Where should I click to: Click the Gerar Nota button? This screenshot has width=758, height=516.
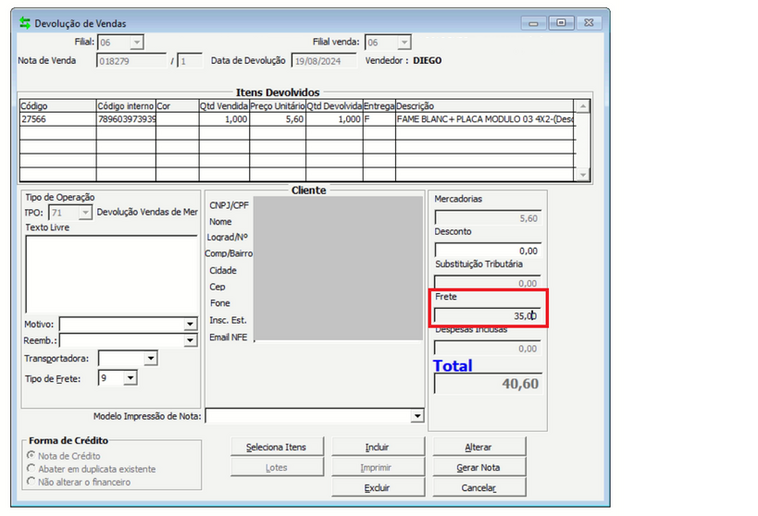click(479, 467)
